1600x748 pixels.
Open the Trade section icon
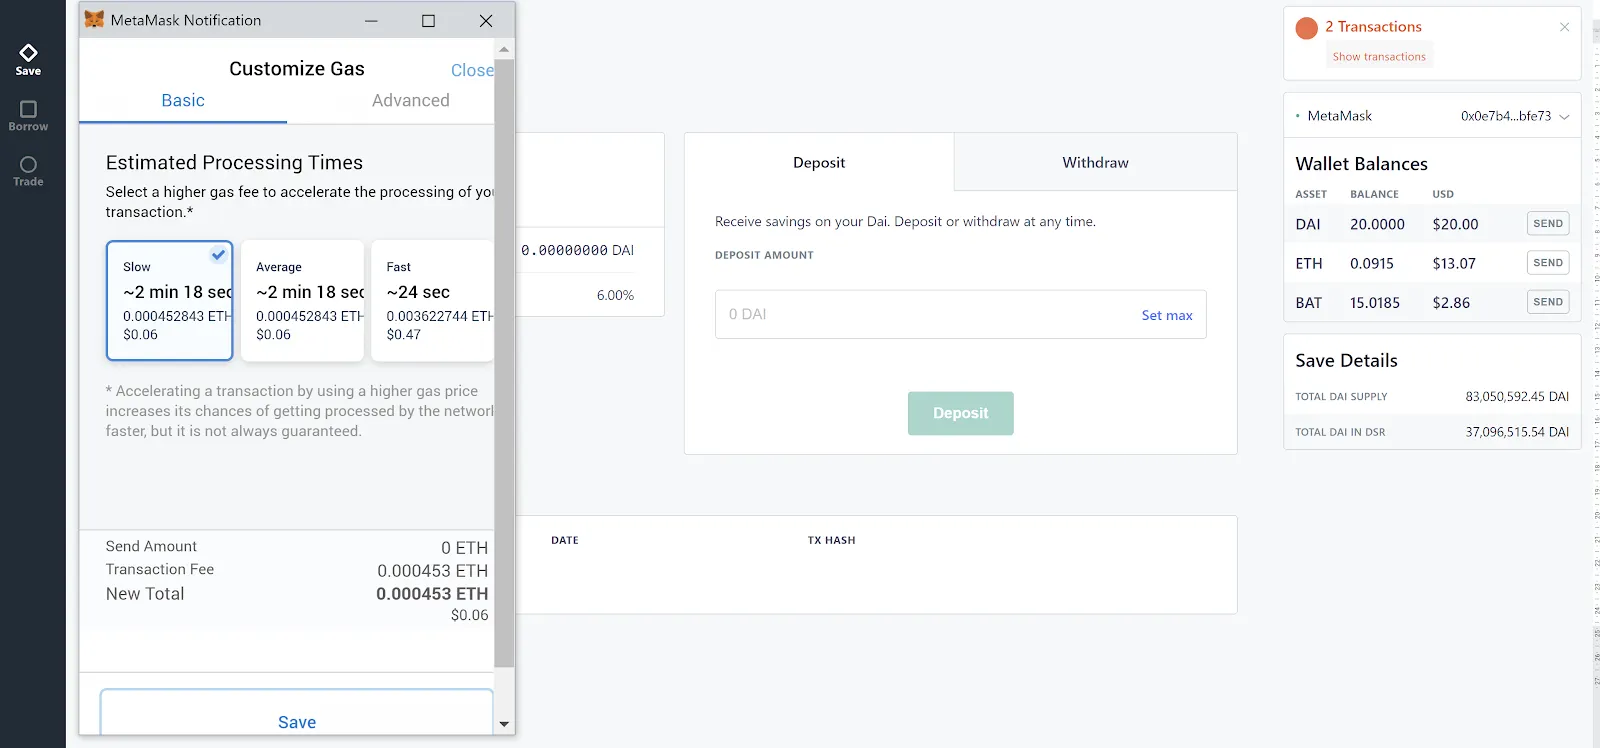click(28, 165)
